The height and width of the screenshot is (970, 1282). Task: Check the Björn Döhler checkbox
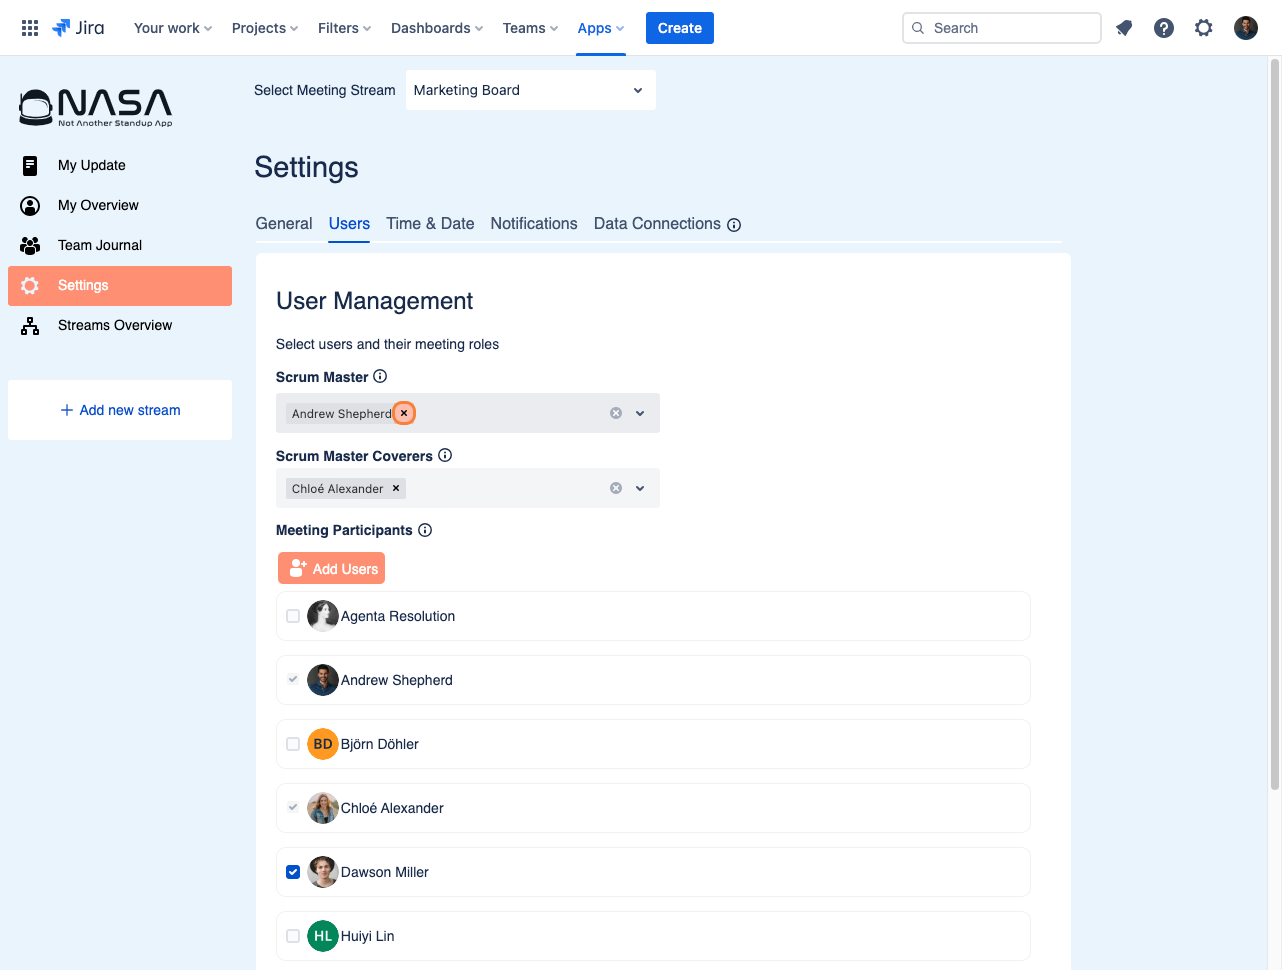tap(293, 744)
